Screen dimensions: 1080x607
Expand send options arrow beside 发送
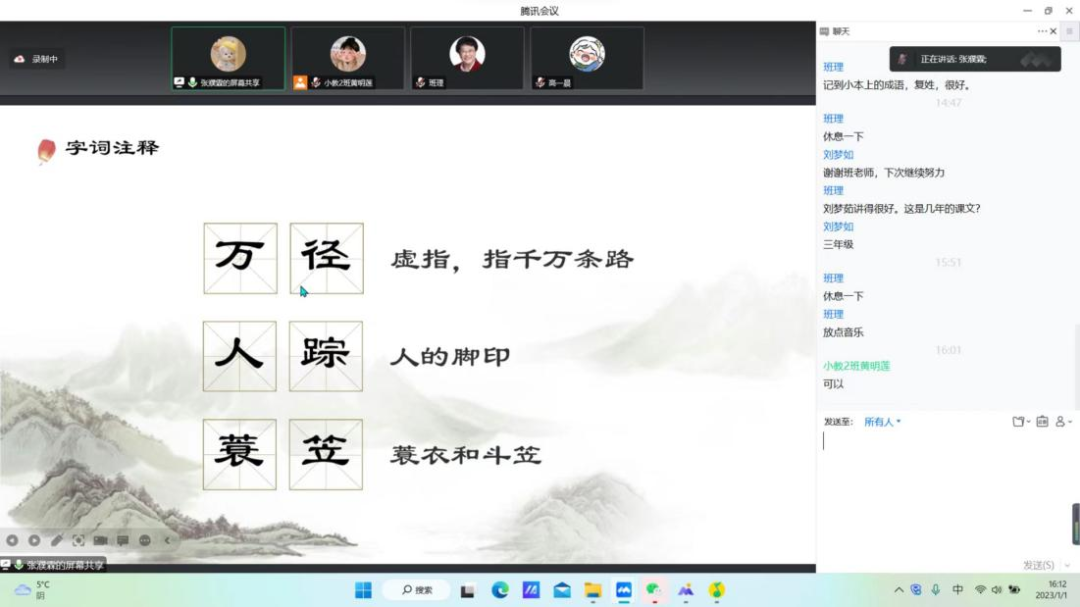1067,566
